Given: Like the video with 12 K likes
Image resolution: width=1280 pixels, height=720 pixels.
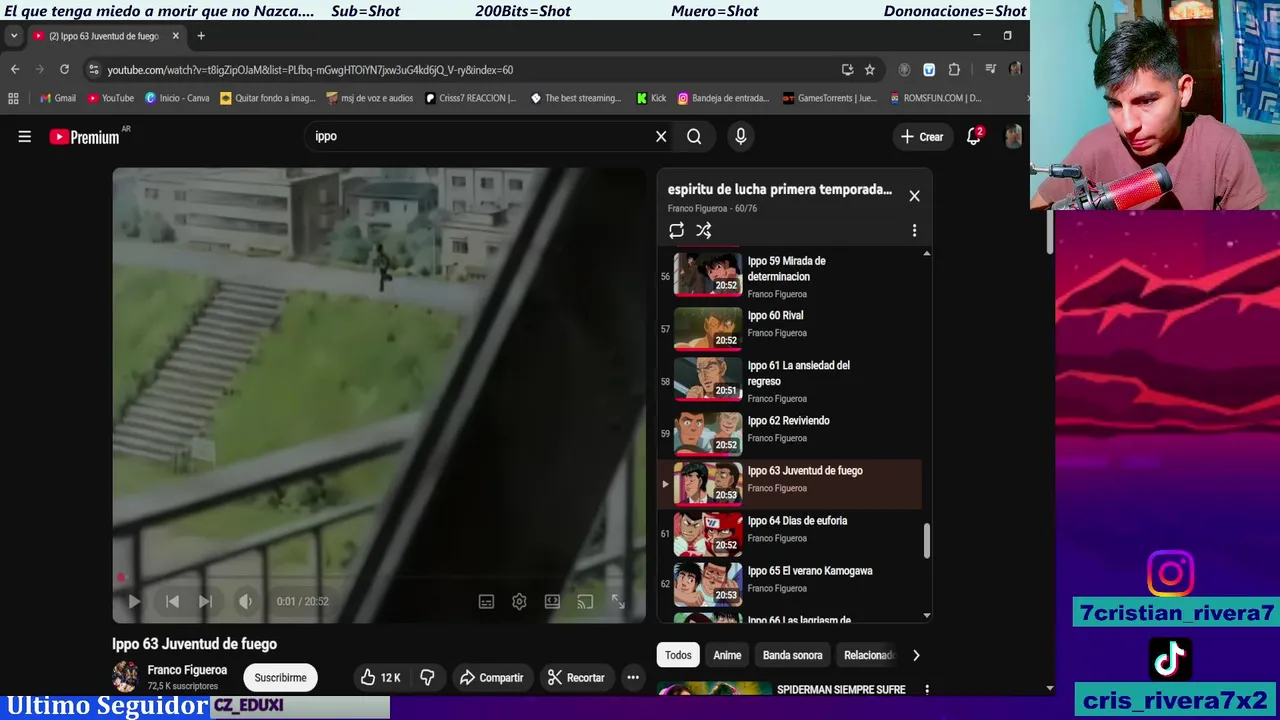Looking at the screenshot, I should 381,677.
